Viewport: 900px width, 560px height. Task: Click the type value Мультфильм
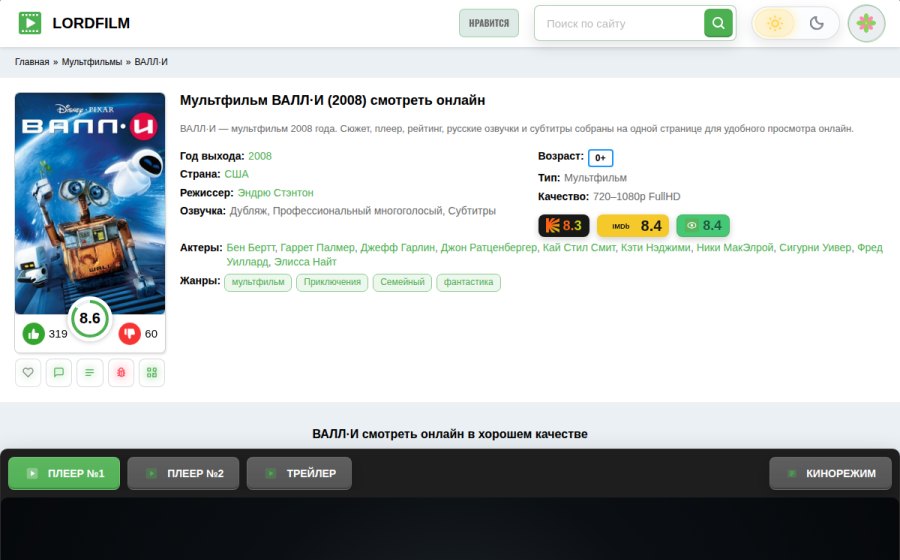point(595,178)
